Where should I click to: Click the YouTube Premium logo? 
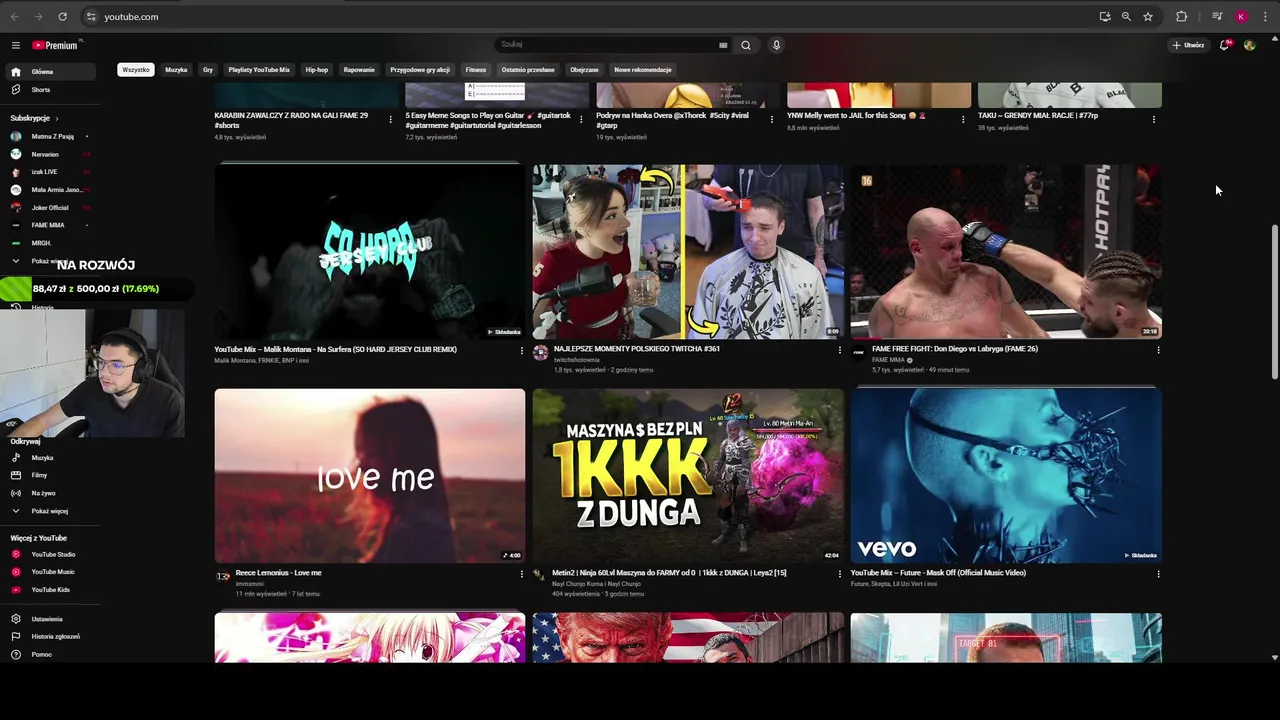click(55, 45)
